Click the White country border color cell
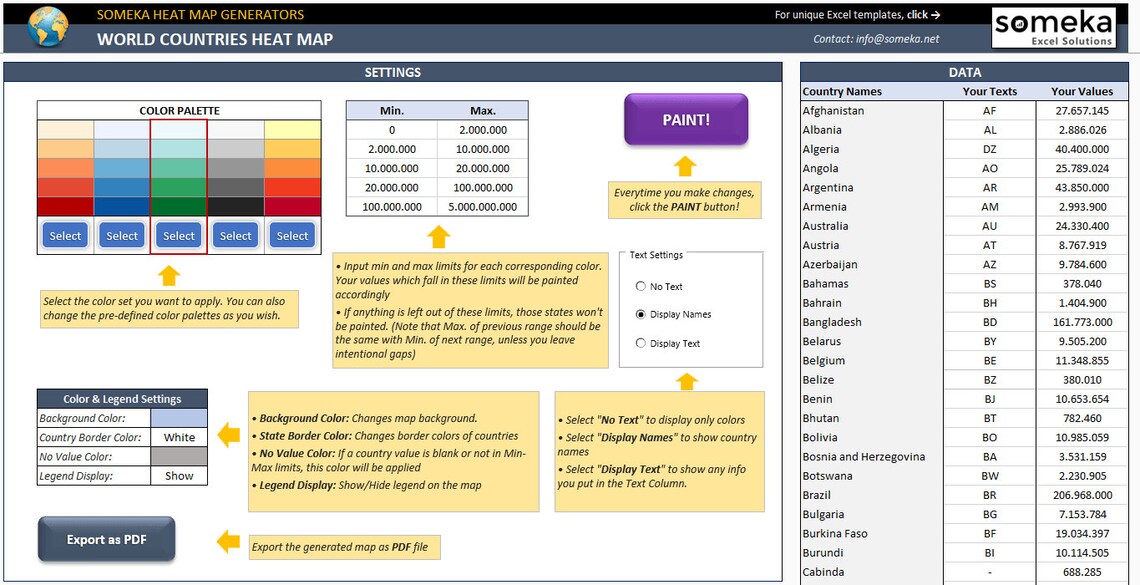The image size is (1140, 585). (x=179, y=437)
